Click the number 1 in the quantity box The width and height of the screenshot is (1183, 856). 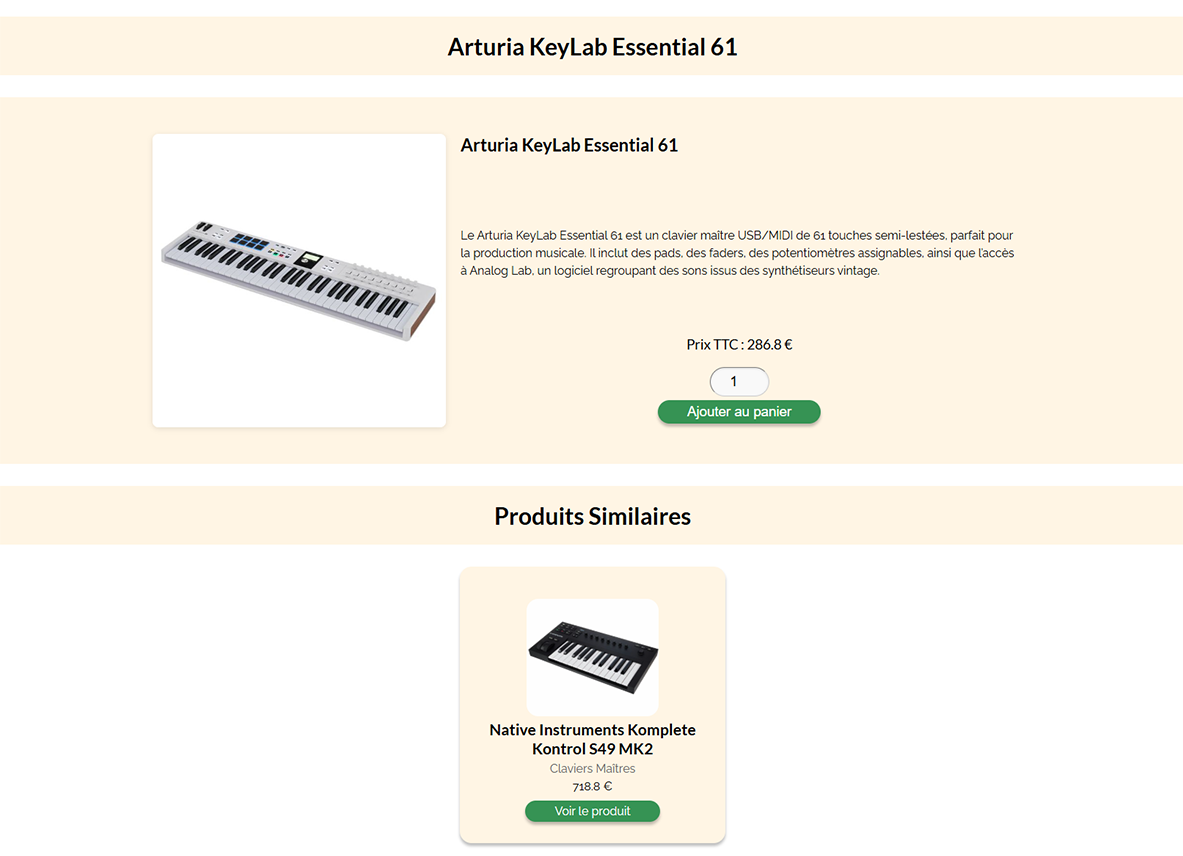pos(733,382)
